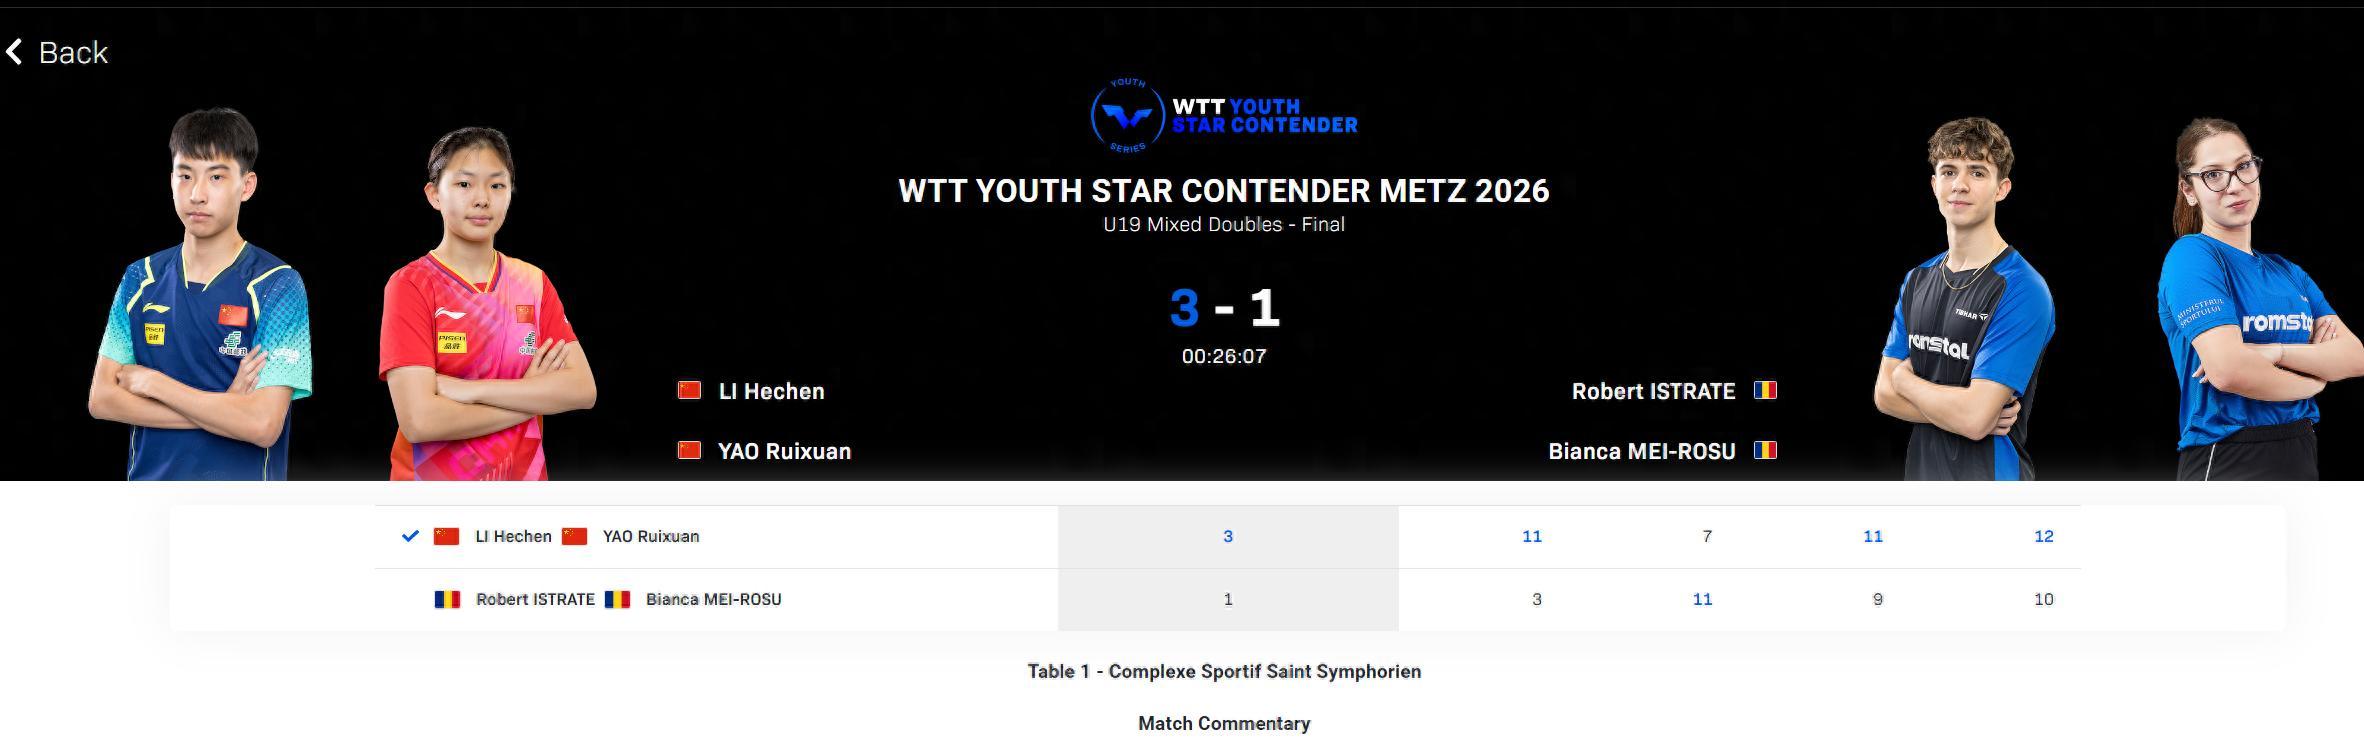Click Robert ISTRATE name in score table

click(x=535, y=599)
